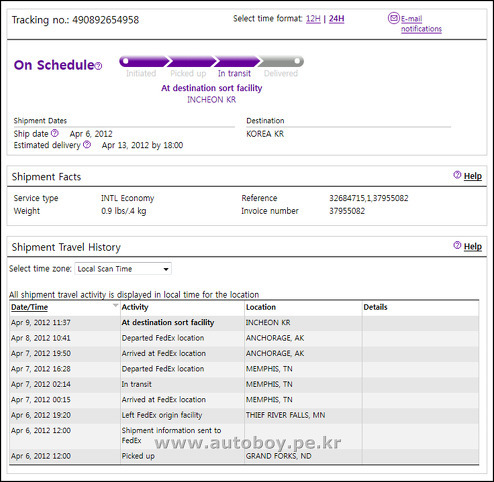Click question icon in Shipment Facts header
This screenshot has width=494, height=482.
pyautogui.click(x=457, y=175)
